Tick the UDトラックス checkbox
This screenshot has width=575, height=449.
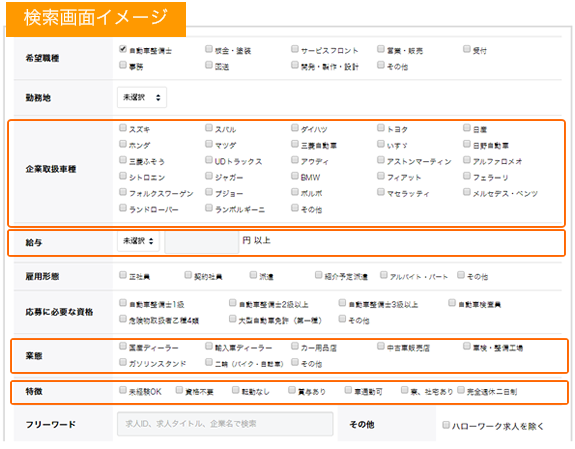[x=209, y=160]
